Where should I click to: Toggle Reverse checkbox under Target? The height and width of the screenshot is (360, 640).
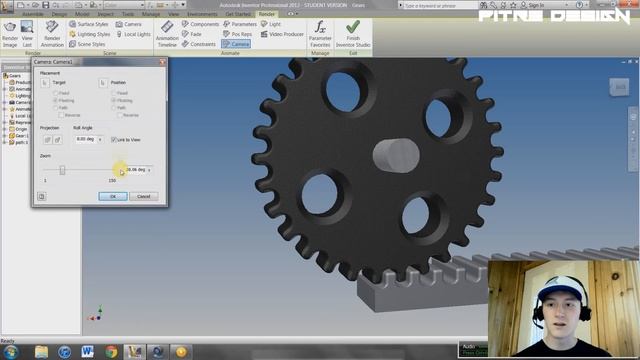(61, 115)
